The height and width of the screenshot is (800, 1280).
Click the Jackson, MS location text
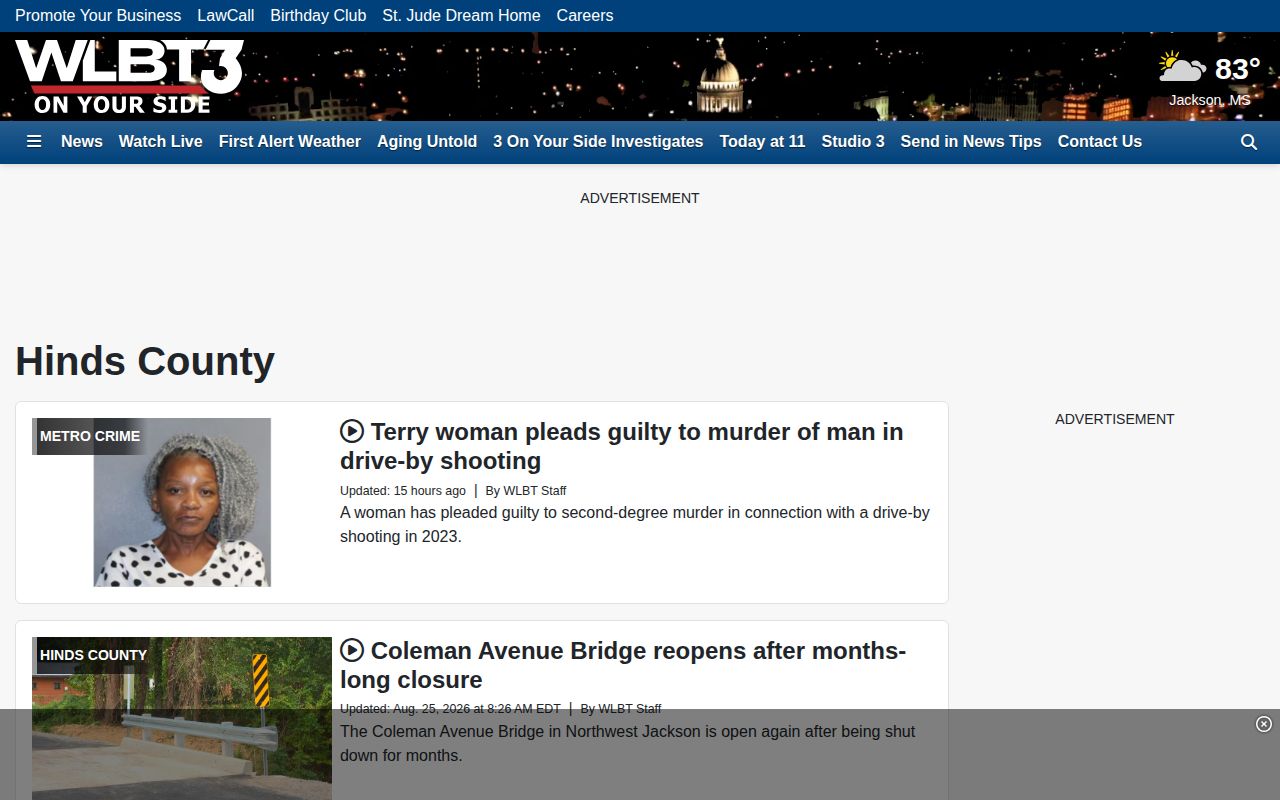[1210, 100]
